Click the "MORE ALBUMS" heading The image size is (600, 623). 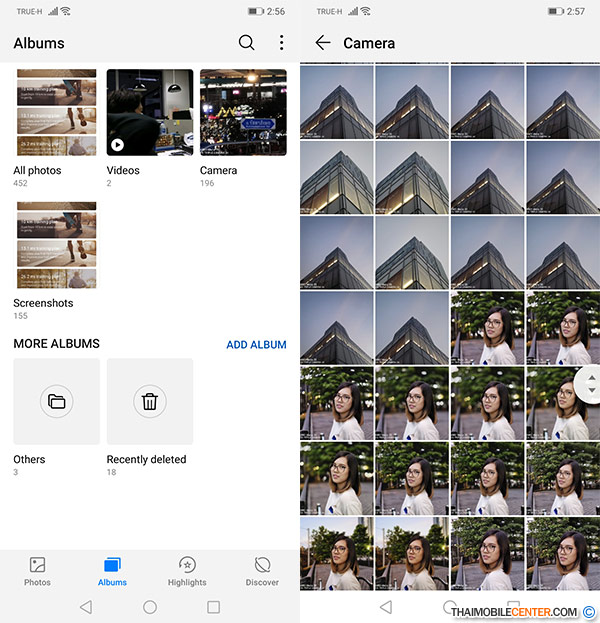click(x=56, y=344)
